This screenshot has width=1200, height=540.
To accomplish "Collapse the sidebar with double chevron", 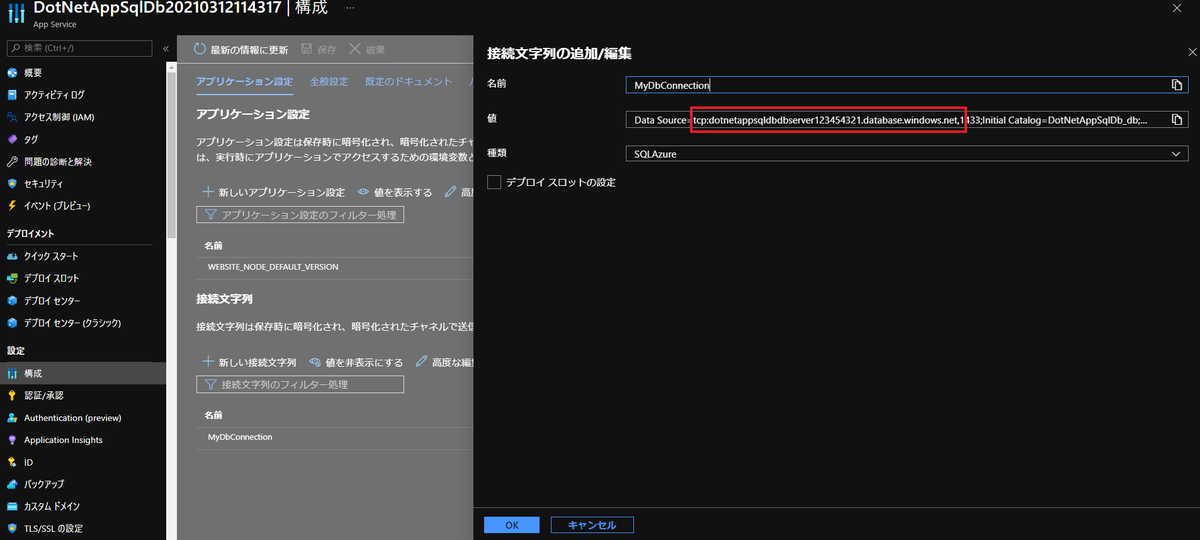I will click(165, 48).
